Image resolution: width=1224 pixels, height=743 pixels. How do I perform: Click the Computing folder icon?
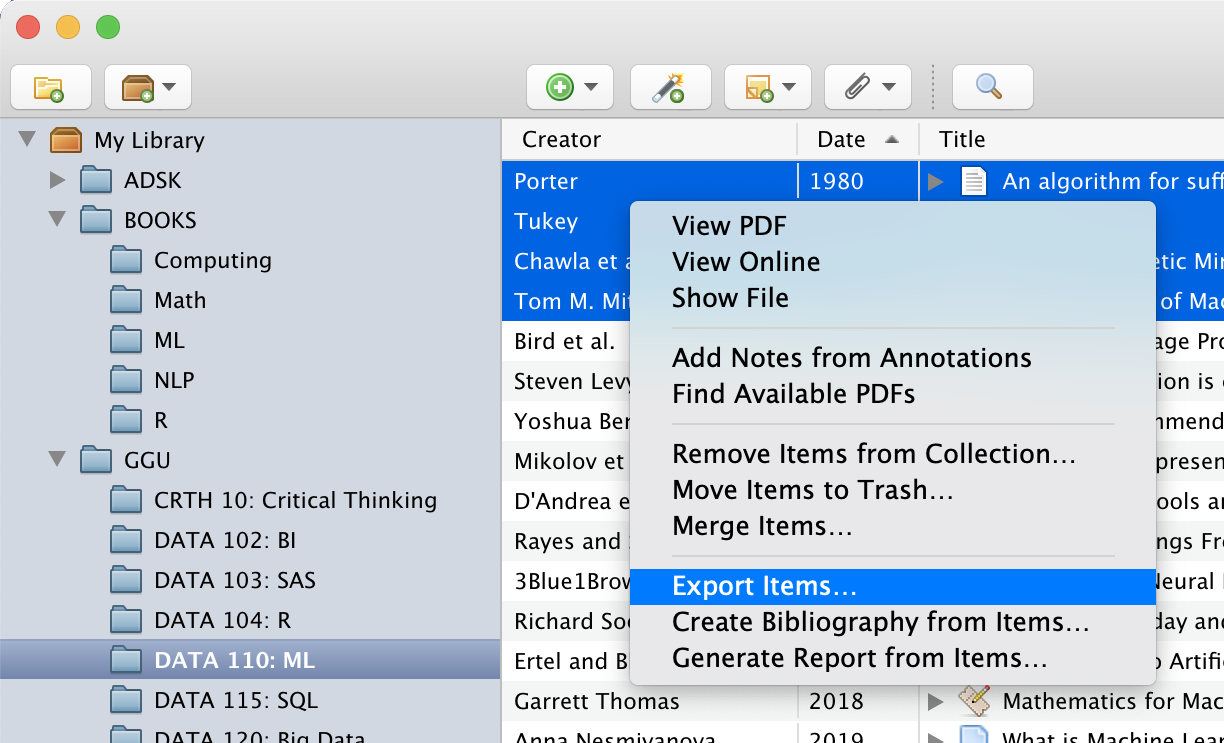126,260
